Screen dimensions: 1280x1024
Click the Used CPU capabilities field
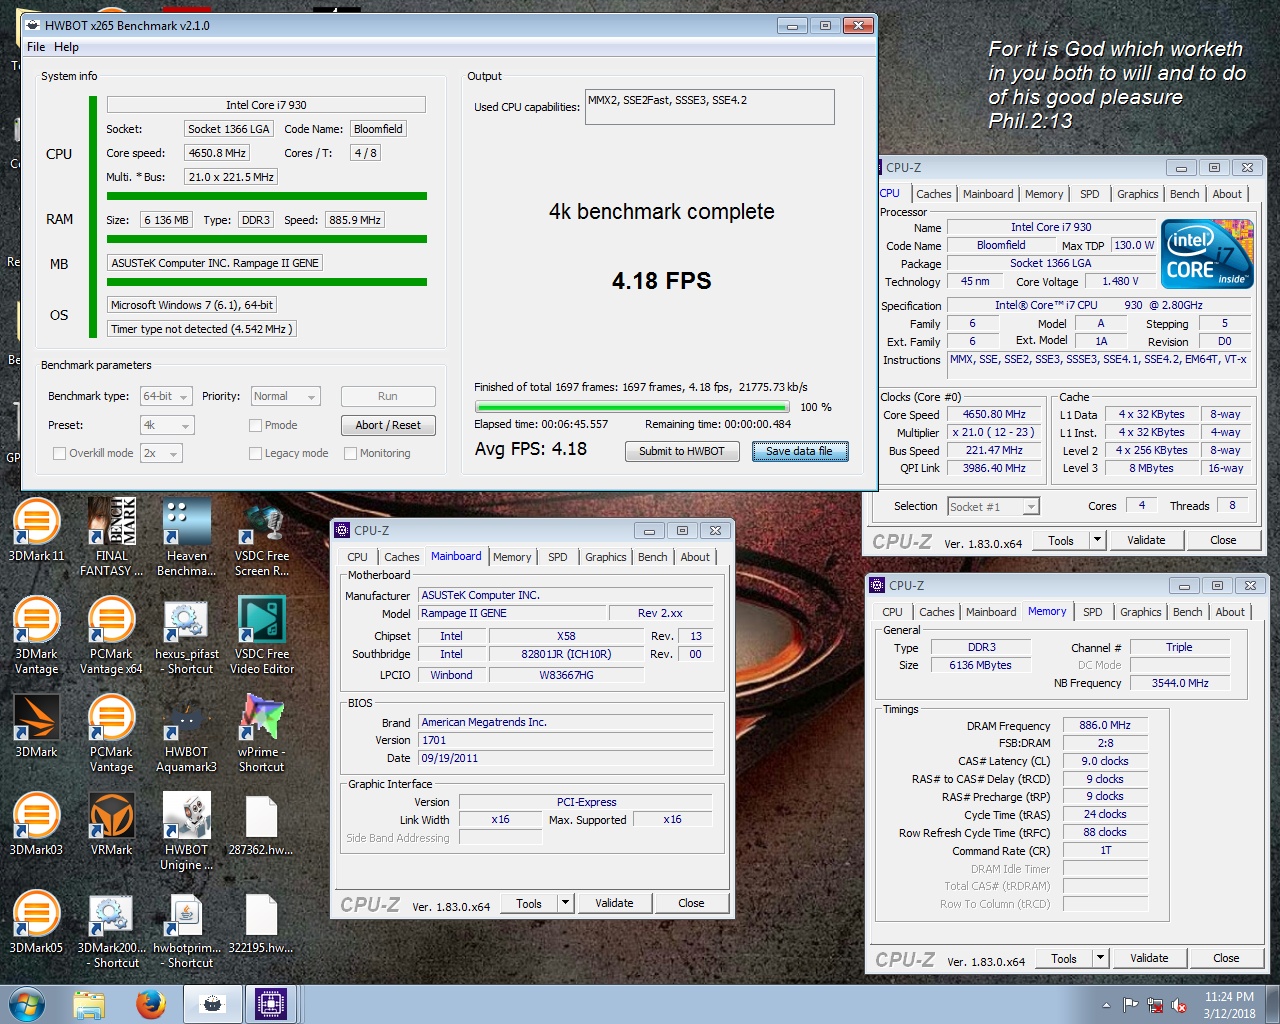point(709,107)
